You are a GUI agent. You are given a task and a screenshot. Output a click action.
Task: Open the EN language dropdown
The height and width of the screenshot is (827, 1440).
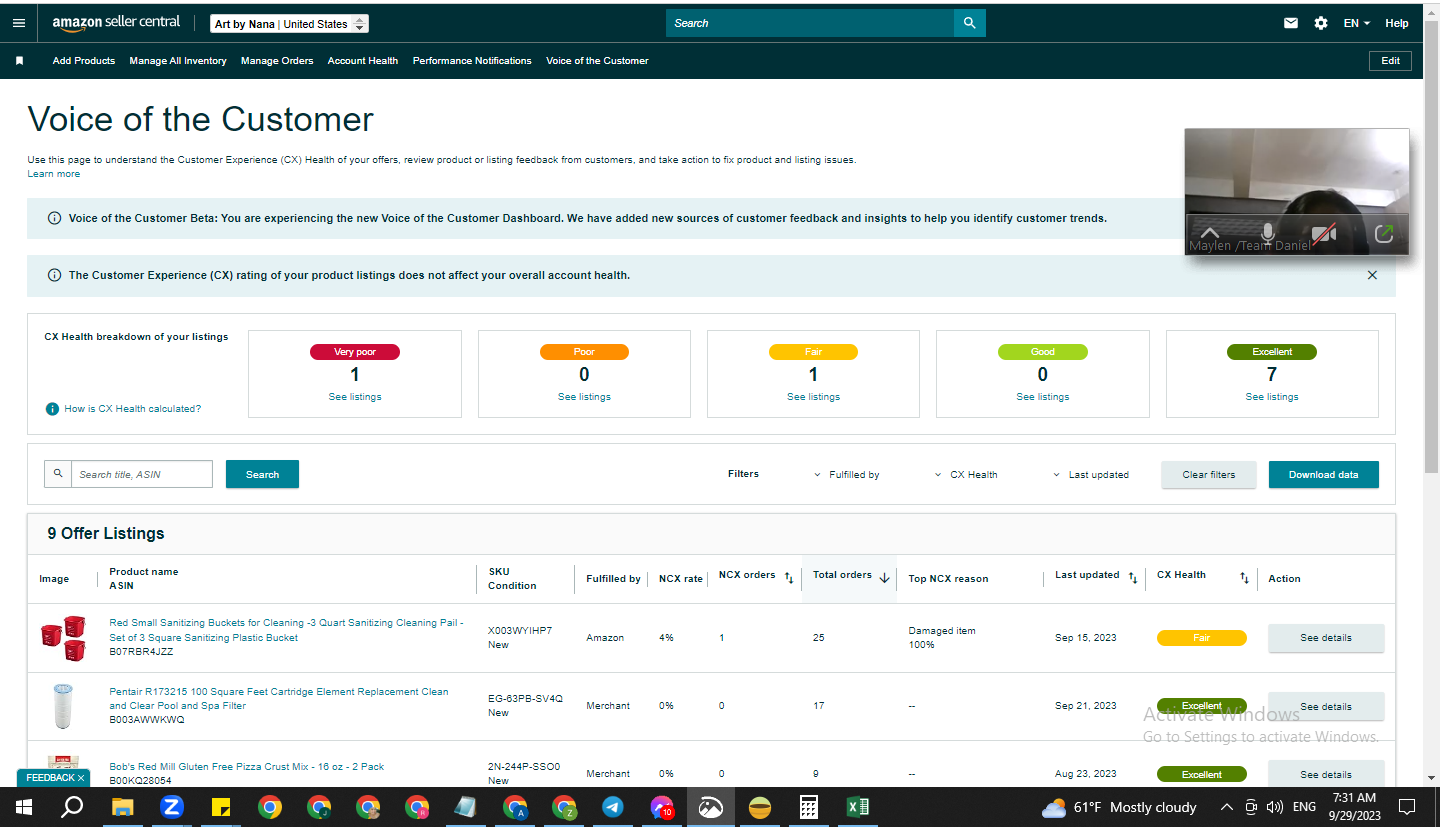[1357, 23]
